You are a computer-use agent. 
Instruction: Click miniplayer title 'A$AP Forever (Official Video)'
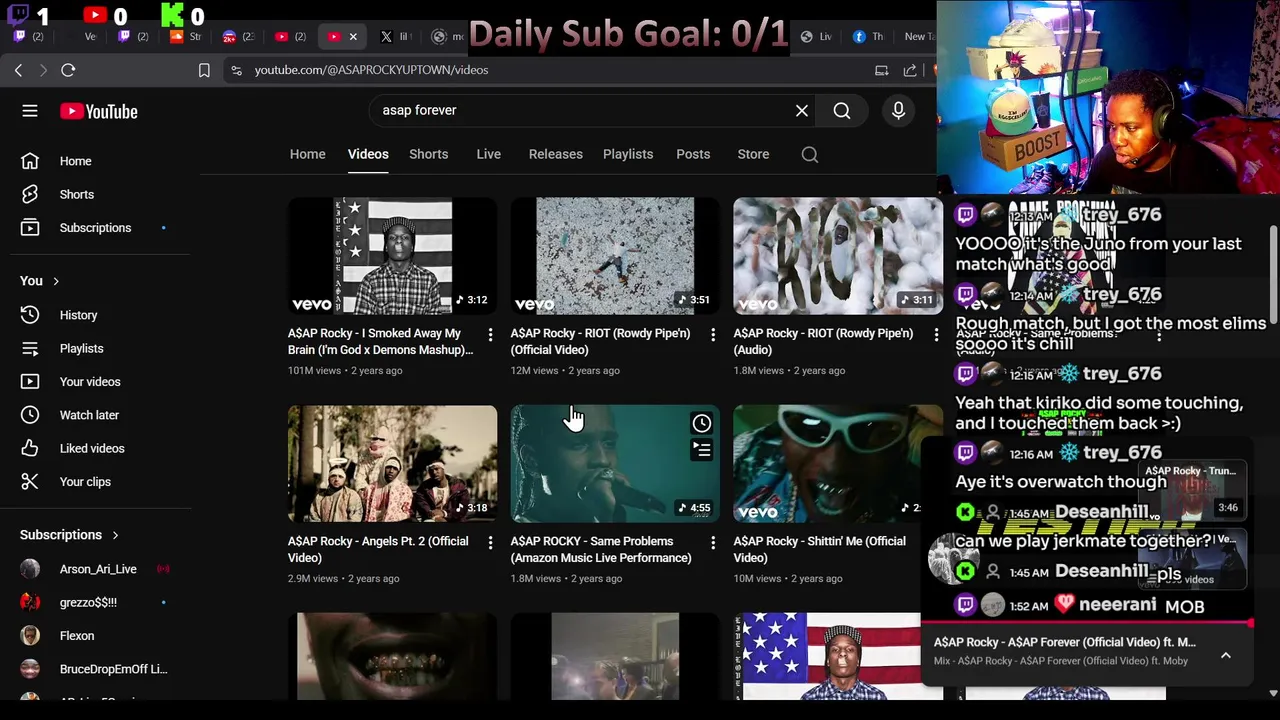(x=1064, y=642)
